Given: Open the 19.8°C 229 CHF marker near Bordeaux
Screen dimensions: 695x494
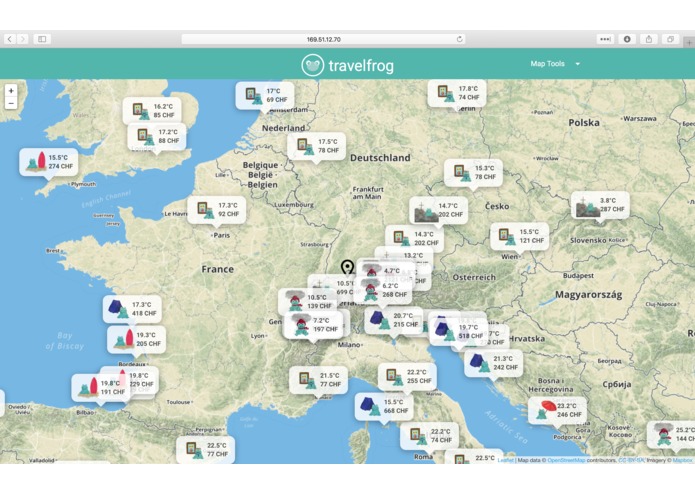Looking at the screenshot, I should [x=141, y=380].
